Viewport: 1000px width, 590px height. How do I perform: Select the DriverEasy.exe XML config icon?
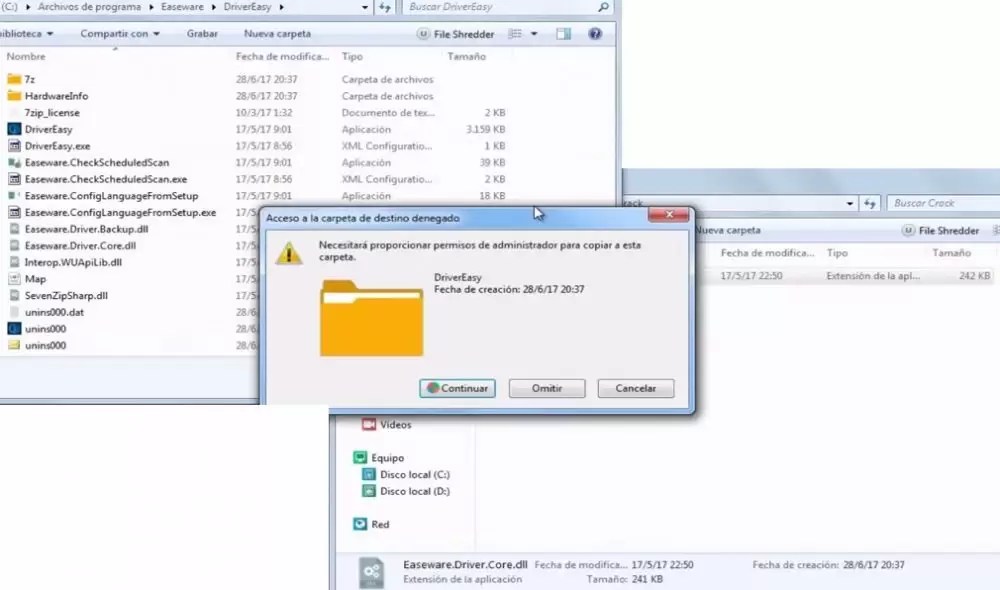point(14,145)
